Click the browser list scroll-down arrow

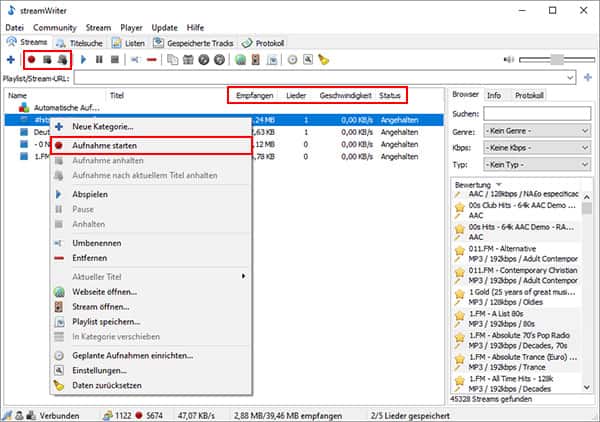[587, 388]
